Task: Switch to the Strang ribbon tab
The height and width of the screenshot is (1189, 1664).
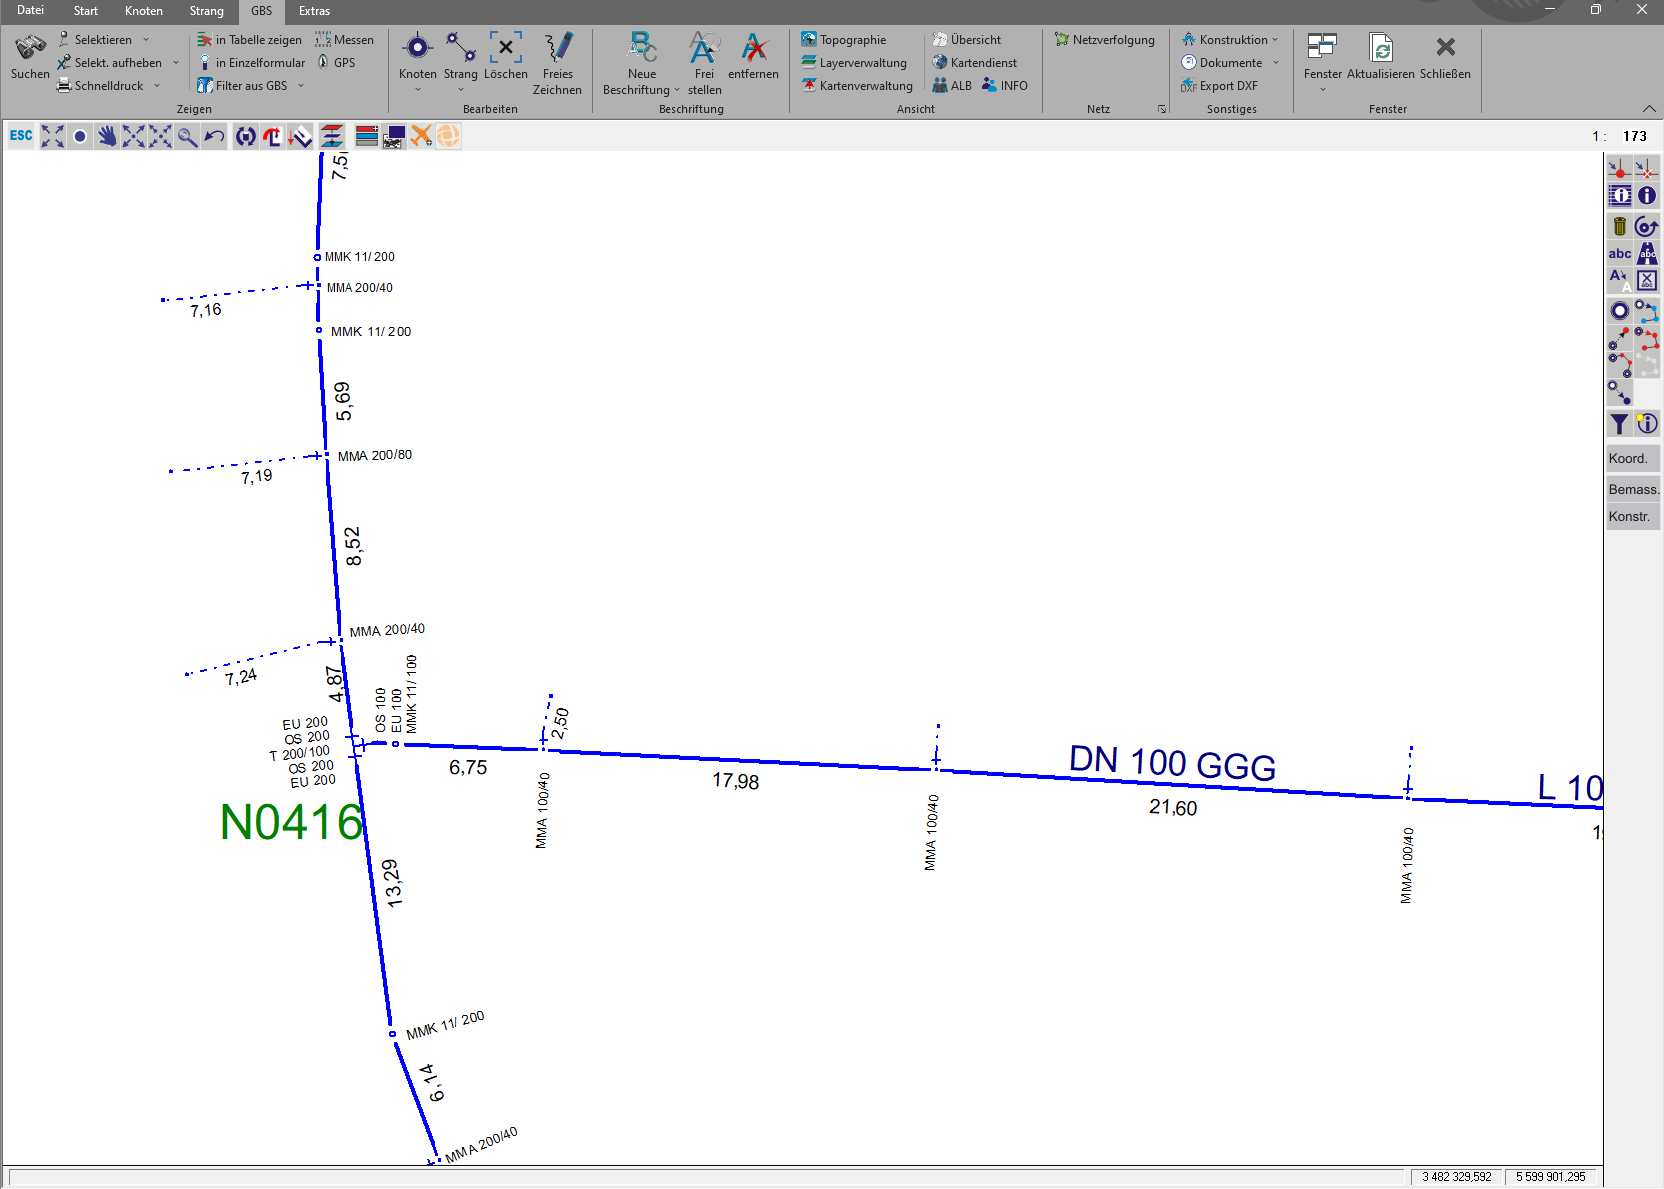Action: click(x=206, y=11)
